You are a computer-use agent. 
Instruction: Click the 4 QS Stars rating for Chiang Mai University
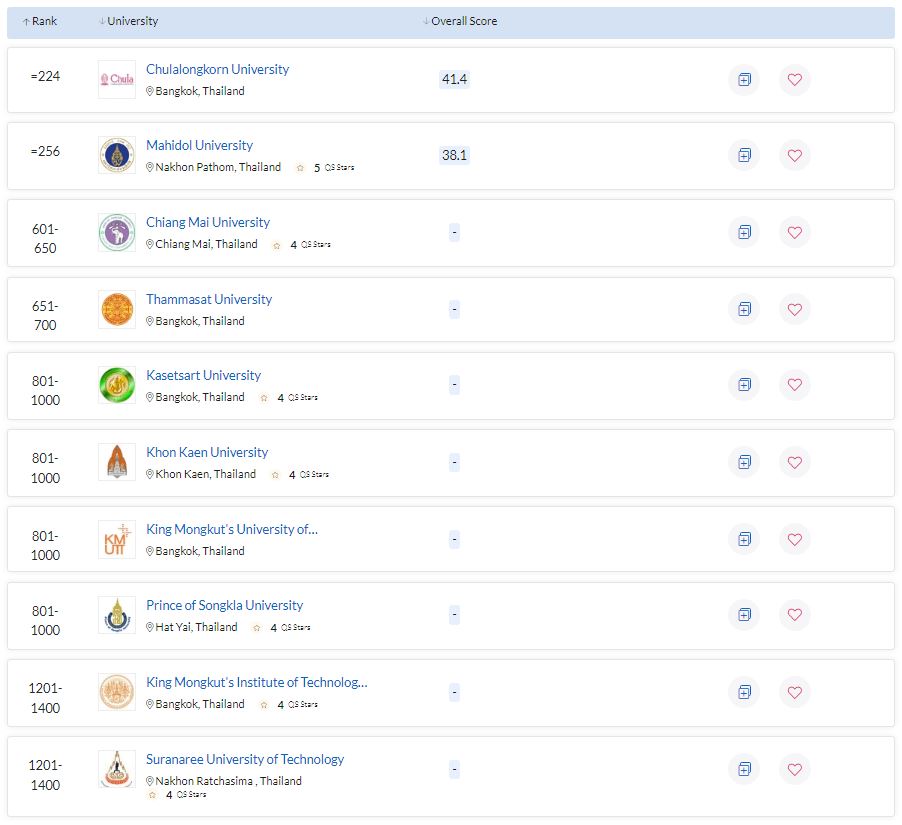302,245
